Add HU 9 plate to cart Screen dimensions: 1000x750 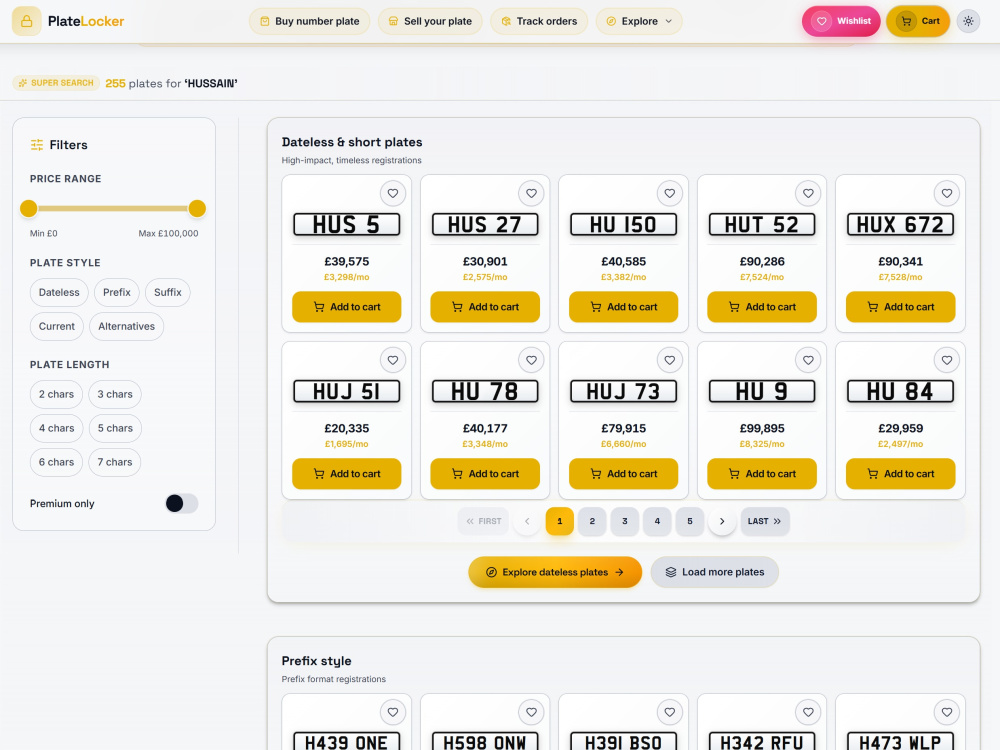[x=761, y=474]
